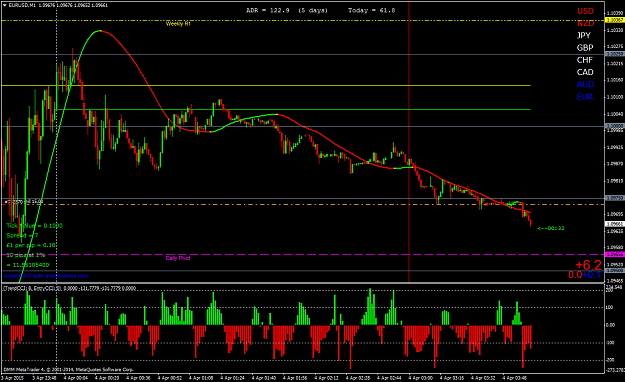Click the '3 Apr 2015' date label
The height and width of the screenshot is (382, 625).
tap(12, 378)
